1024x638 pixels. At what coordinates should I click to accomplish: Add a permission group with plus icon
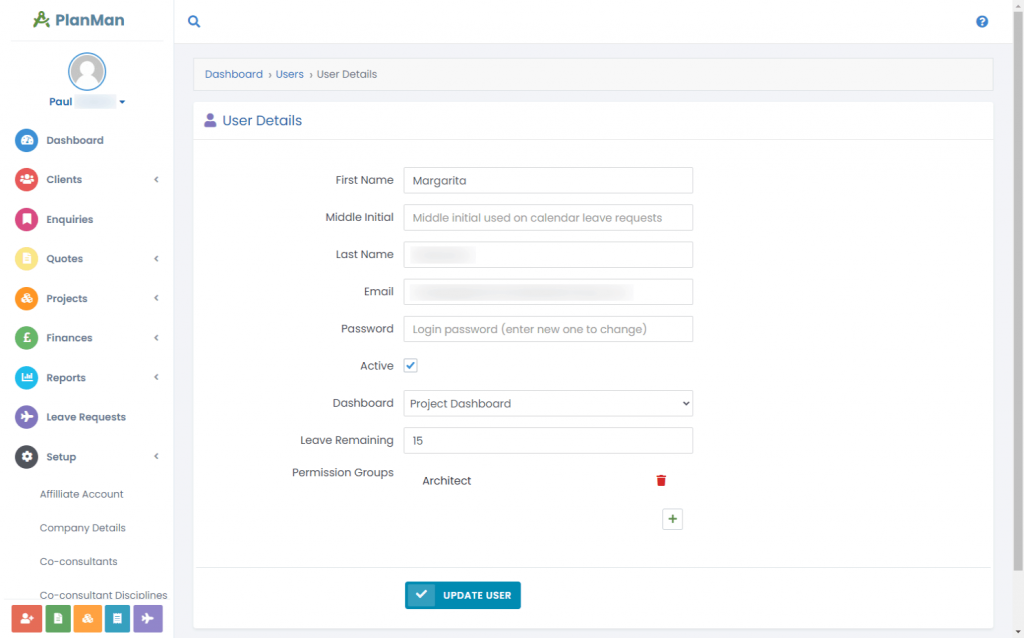pyautogui.click(x=672, y=519)
